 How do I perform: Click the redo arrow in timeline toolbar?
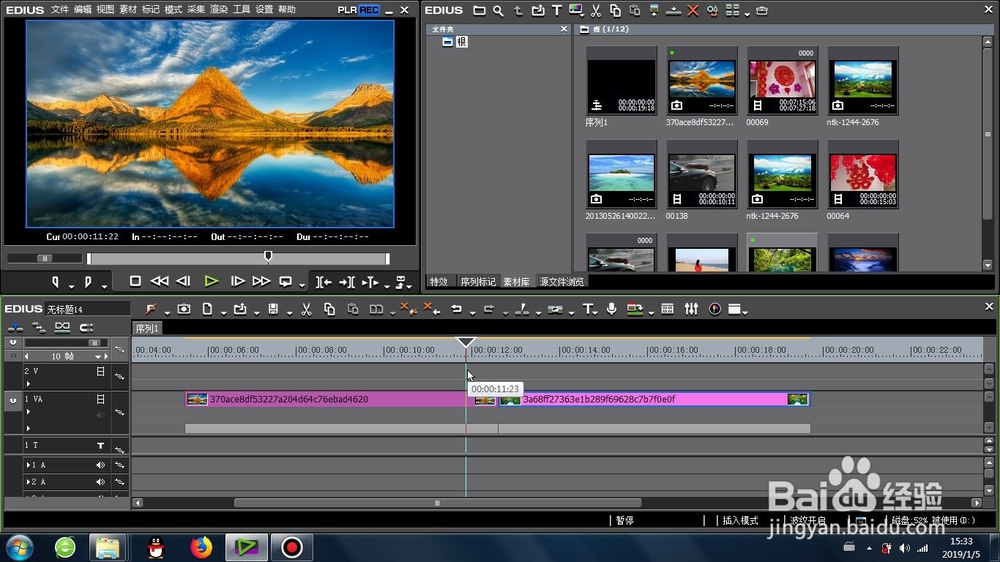[489, 309]
